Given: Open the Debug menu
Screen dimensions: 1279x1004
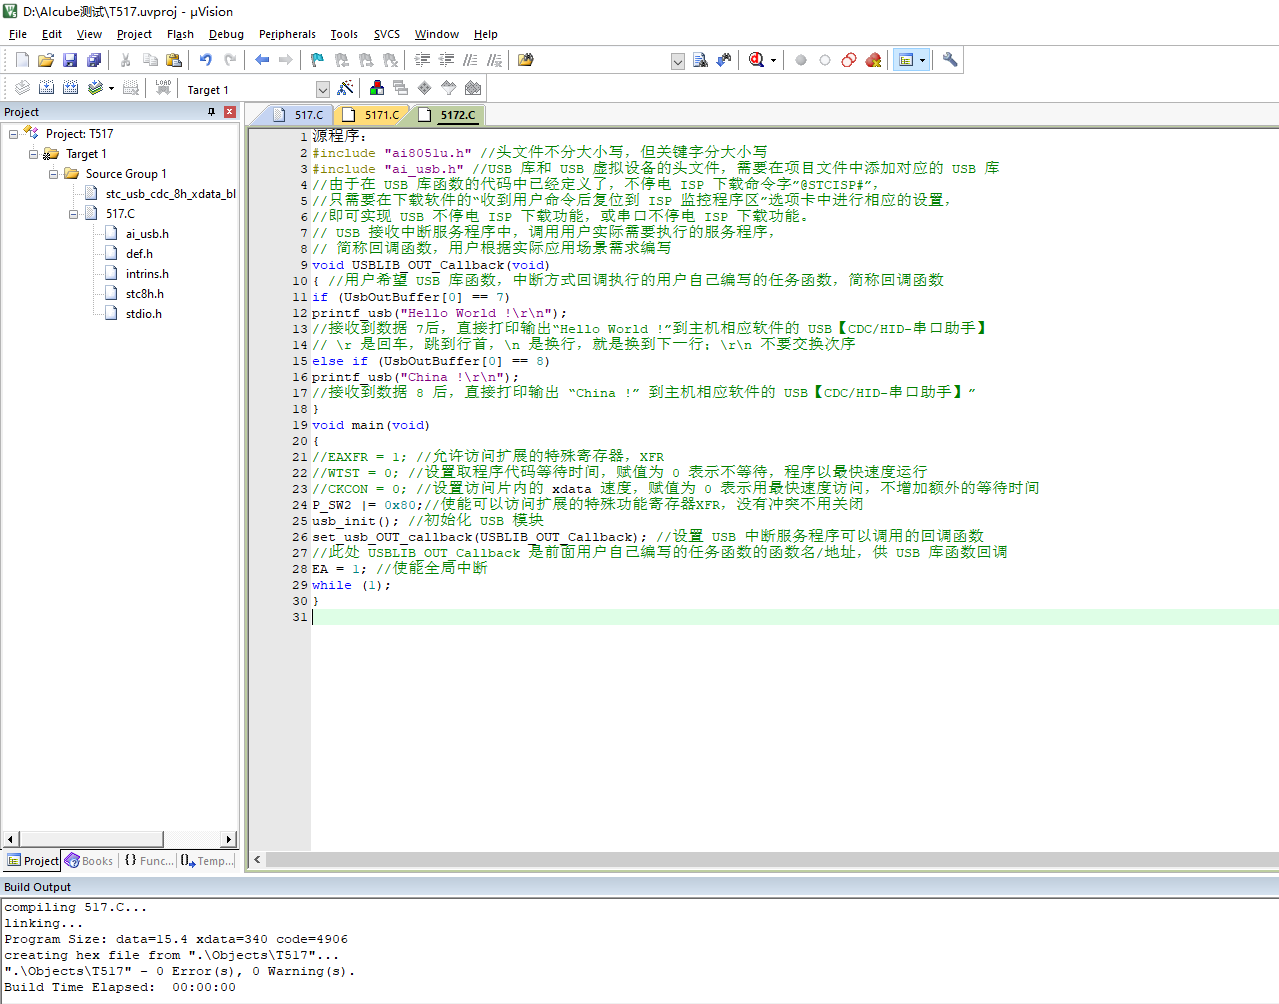Looking at the screenshot, I should pyautogui.click(x=226, y=34).
